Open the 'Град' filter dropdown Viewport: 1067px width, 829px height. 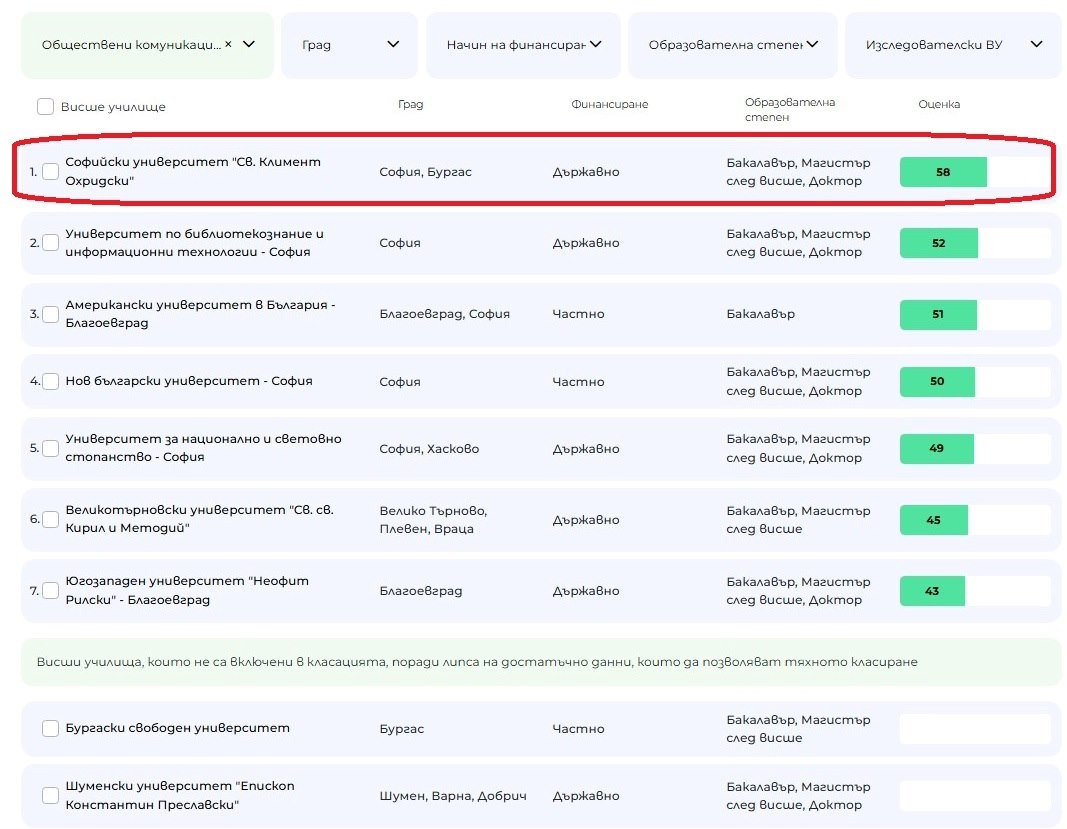(393, 44)
